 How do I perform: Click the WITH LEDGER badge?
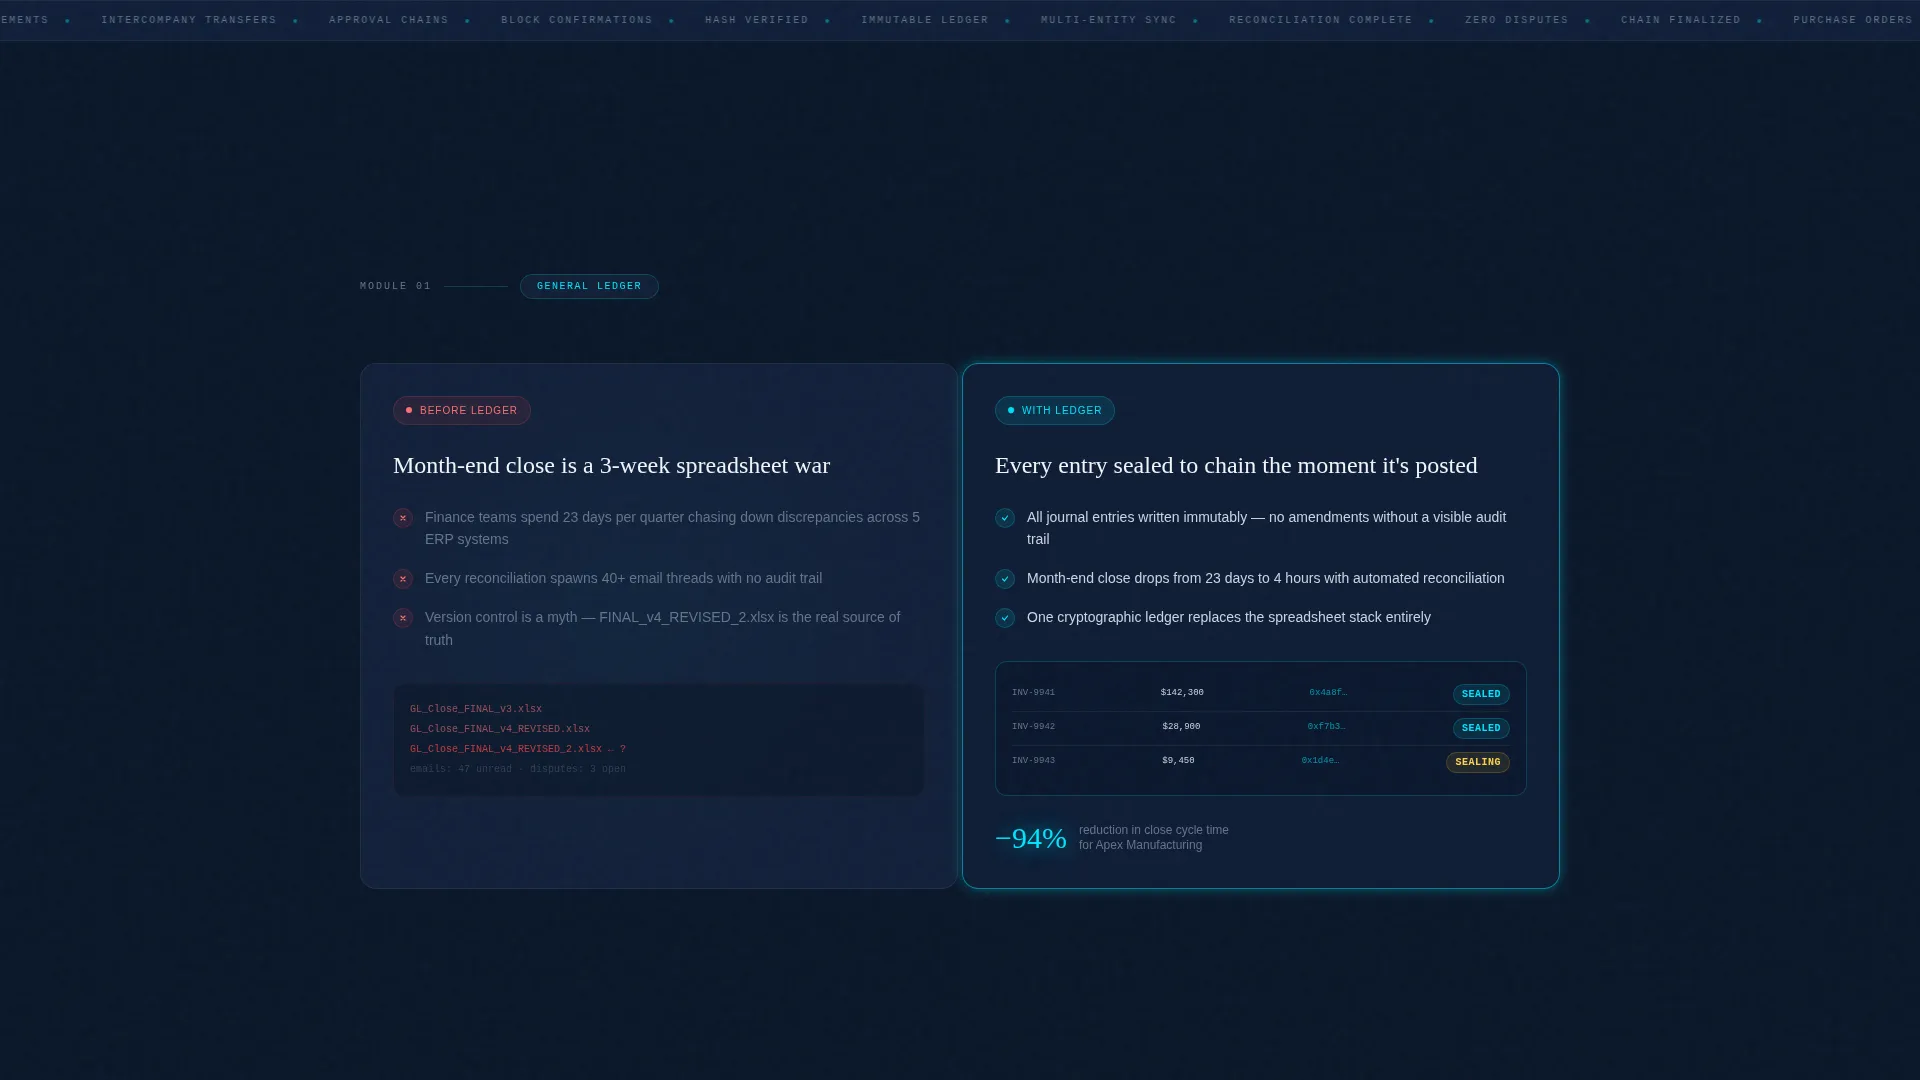point(1055,410)
